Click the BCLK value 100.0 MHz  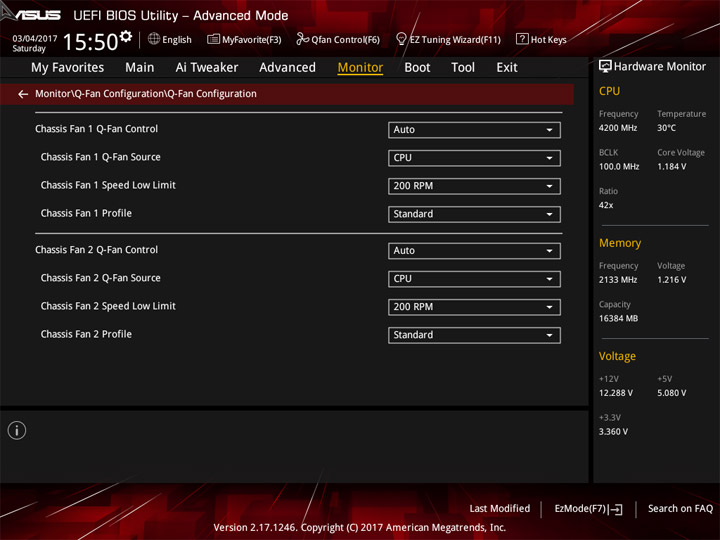pos(619,167)
